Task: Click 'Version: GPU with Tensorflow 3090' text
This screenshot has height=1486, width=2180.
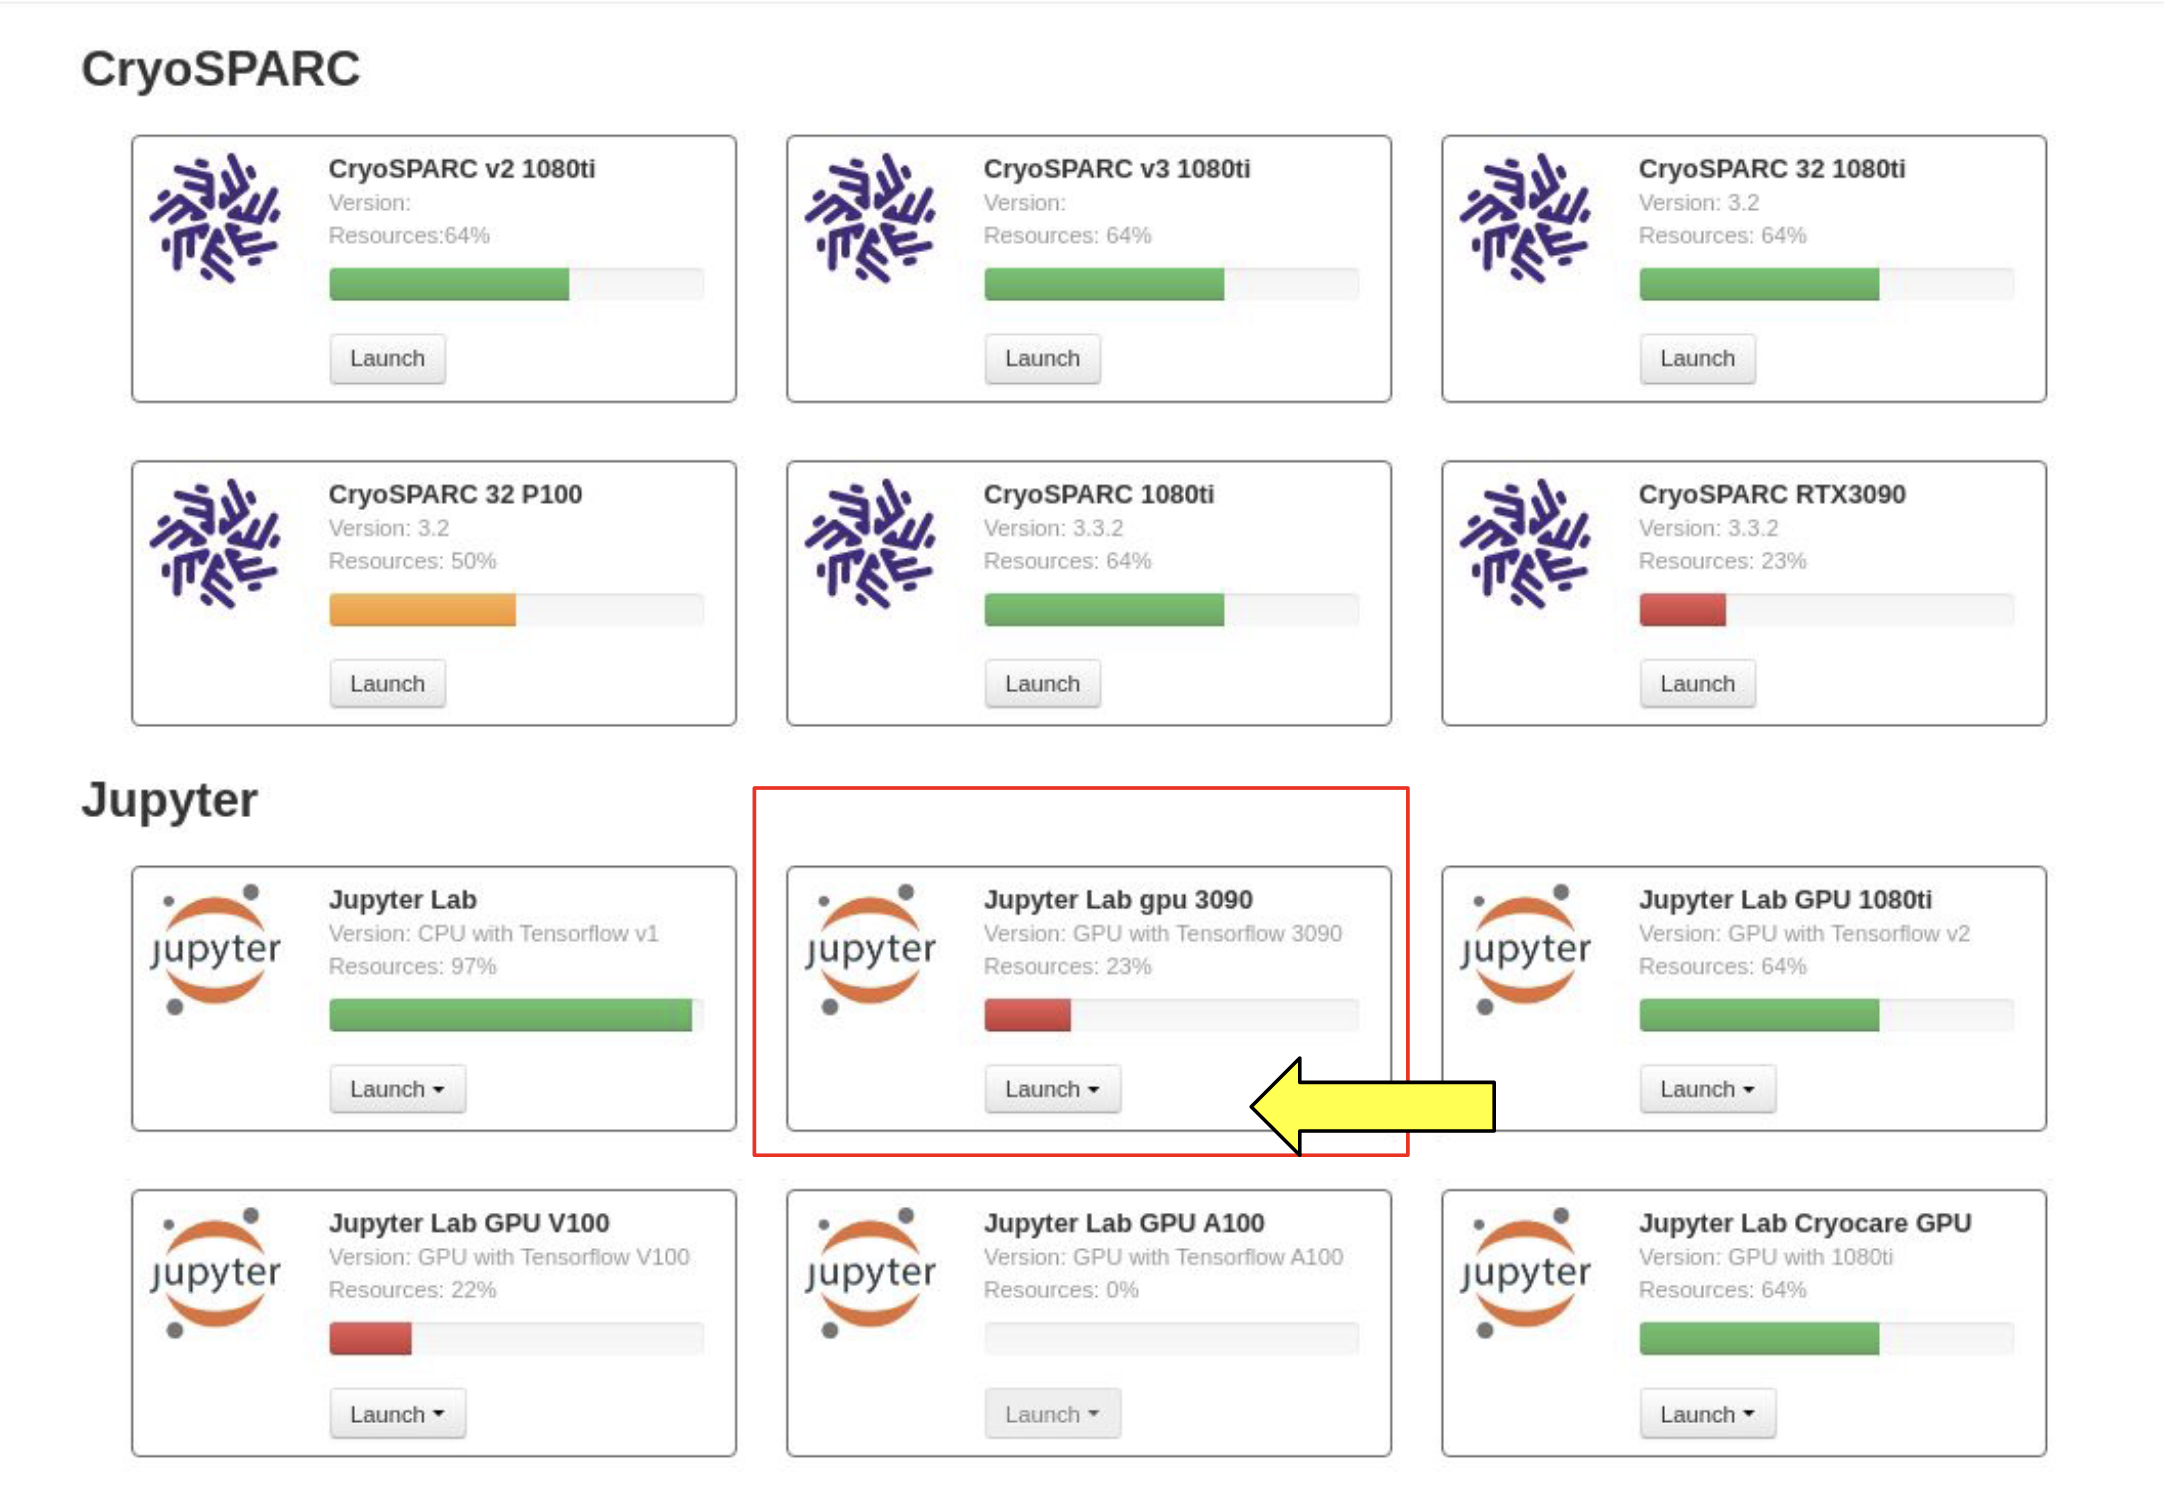Action: point(1163,934)
